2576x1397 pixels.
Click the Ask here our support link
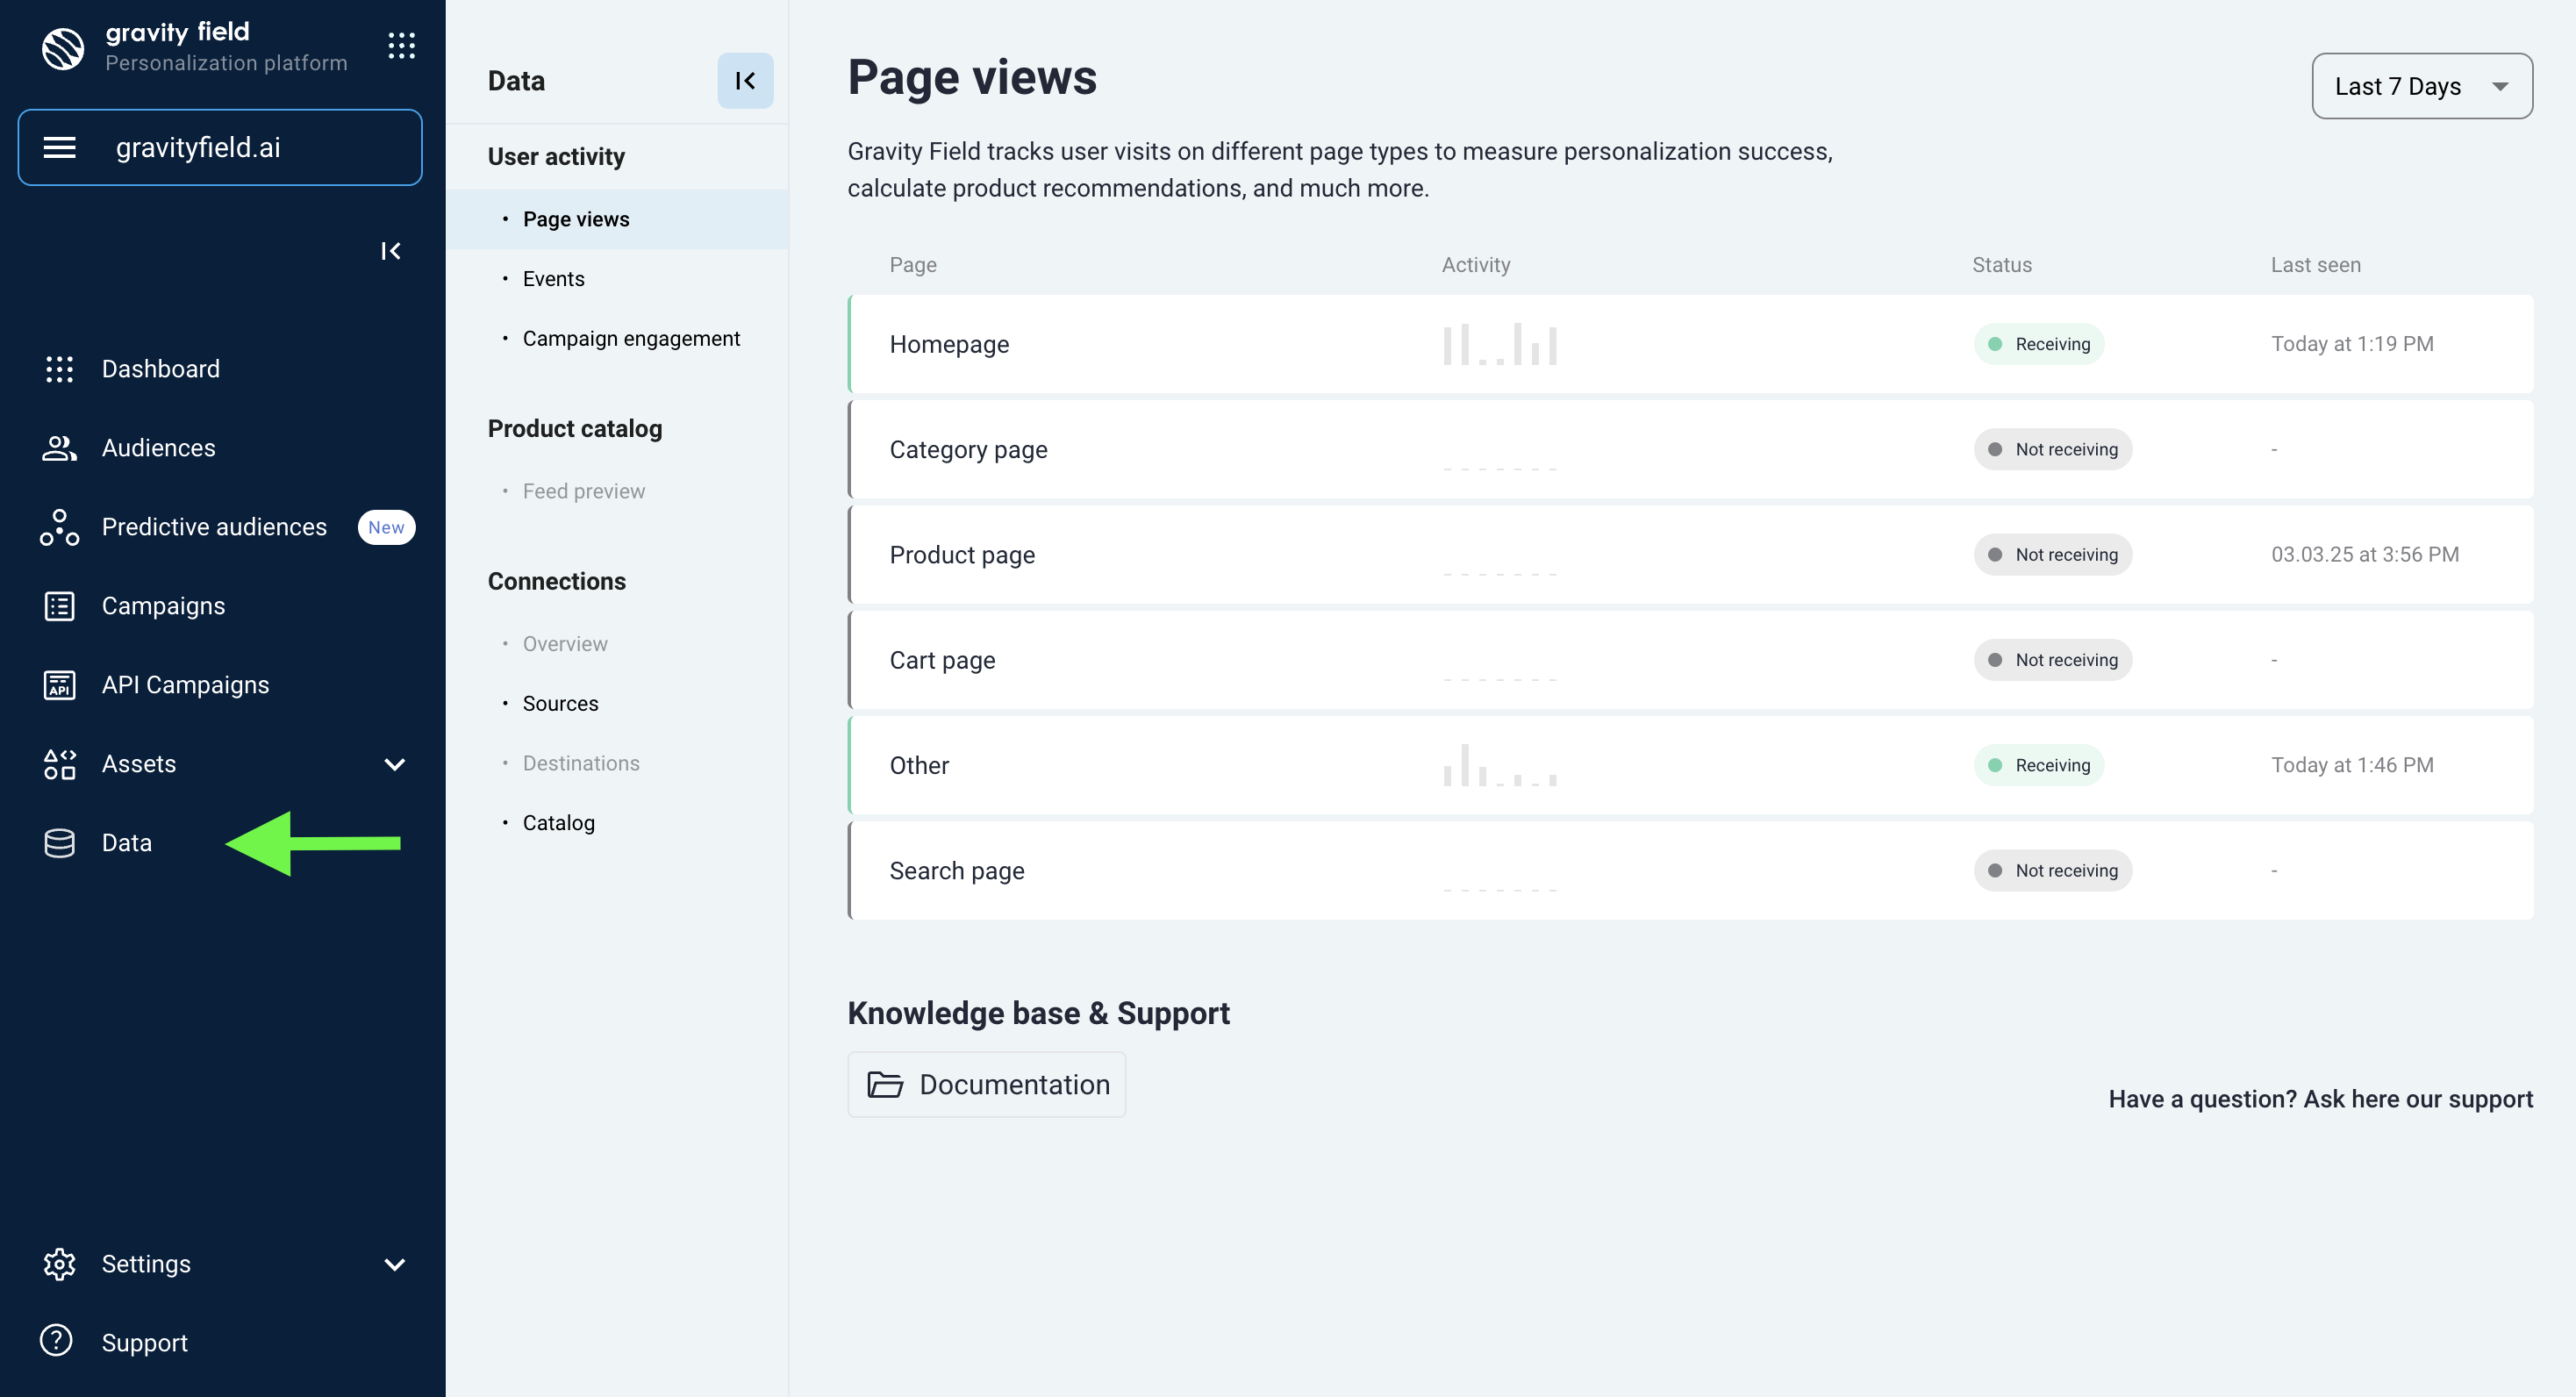(2418, 1099)
